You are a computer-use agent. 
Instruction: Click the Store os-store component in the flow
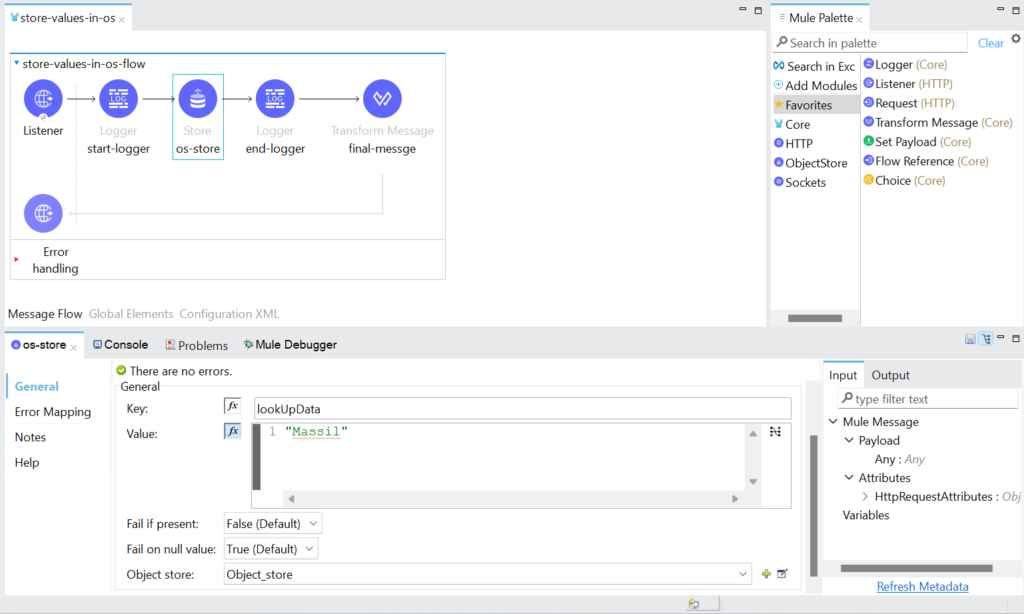197,99
